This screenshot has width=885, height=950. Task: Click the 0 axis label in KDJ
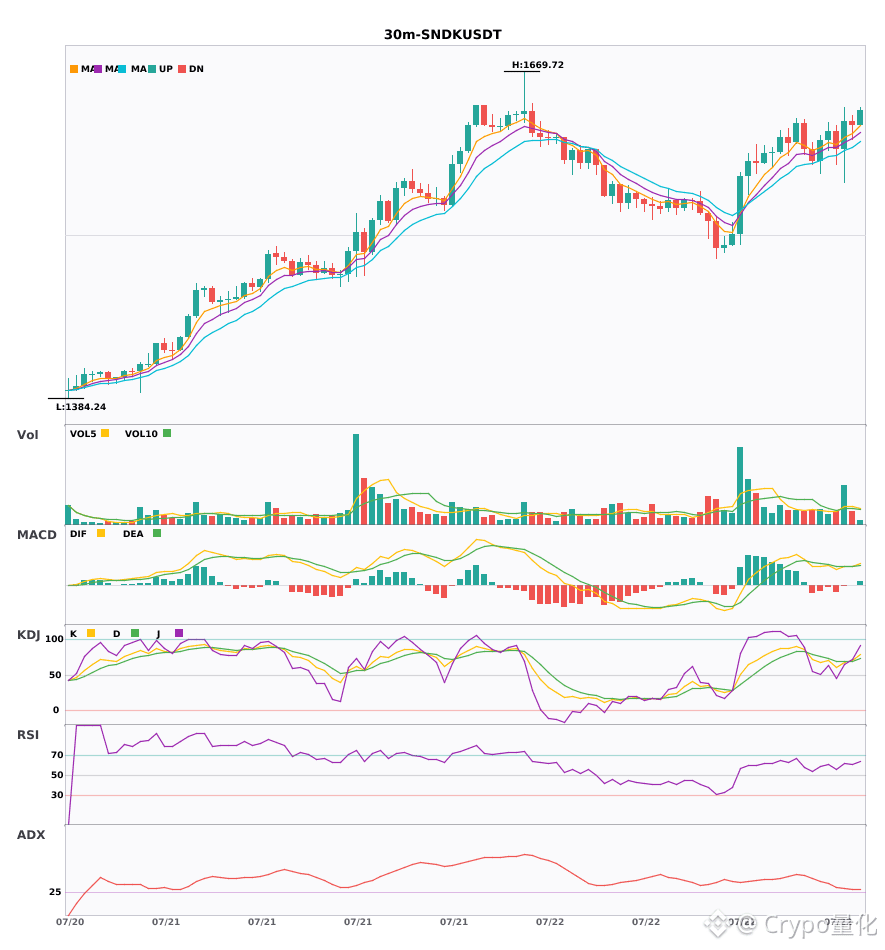click(x=56, y=710)
